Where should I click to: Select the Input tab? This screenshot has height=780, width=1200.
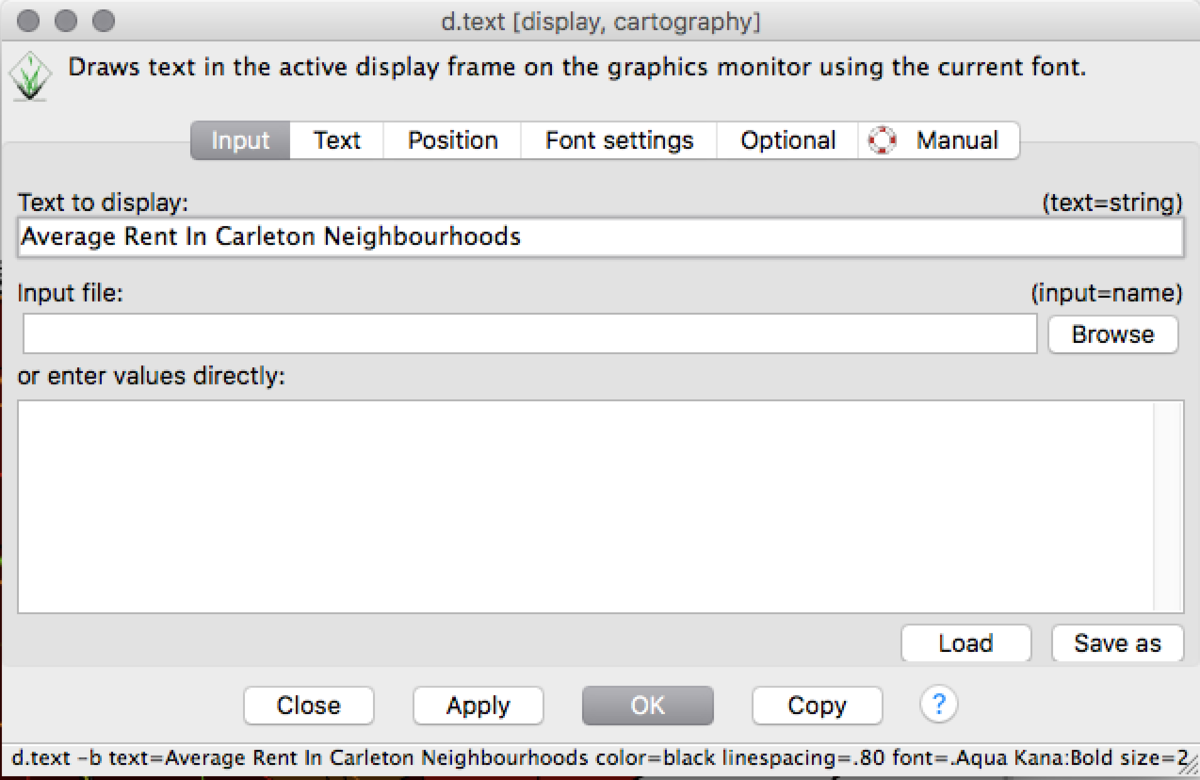[x=240, y=140]
